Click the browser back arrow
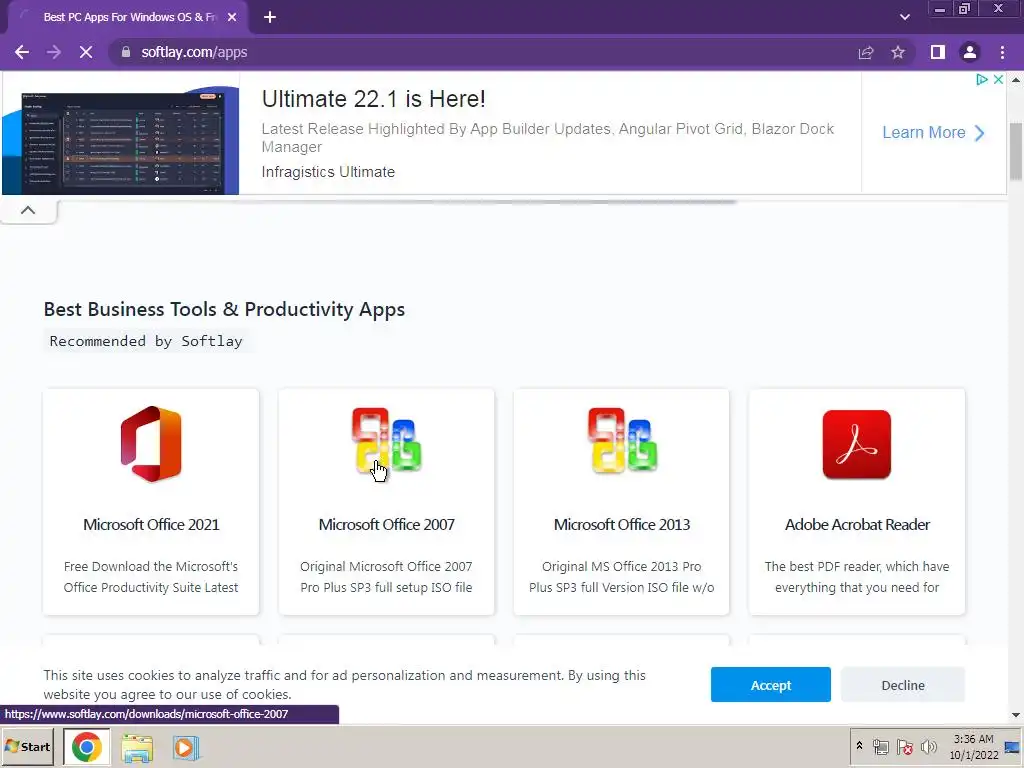 click(x=22, y=52)
